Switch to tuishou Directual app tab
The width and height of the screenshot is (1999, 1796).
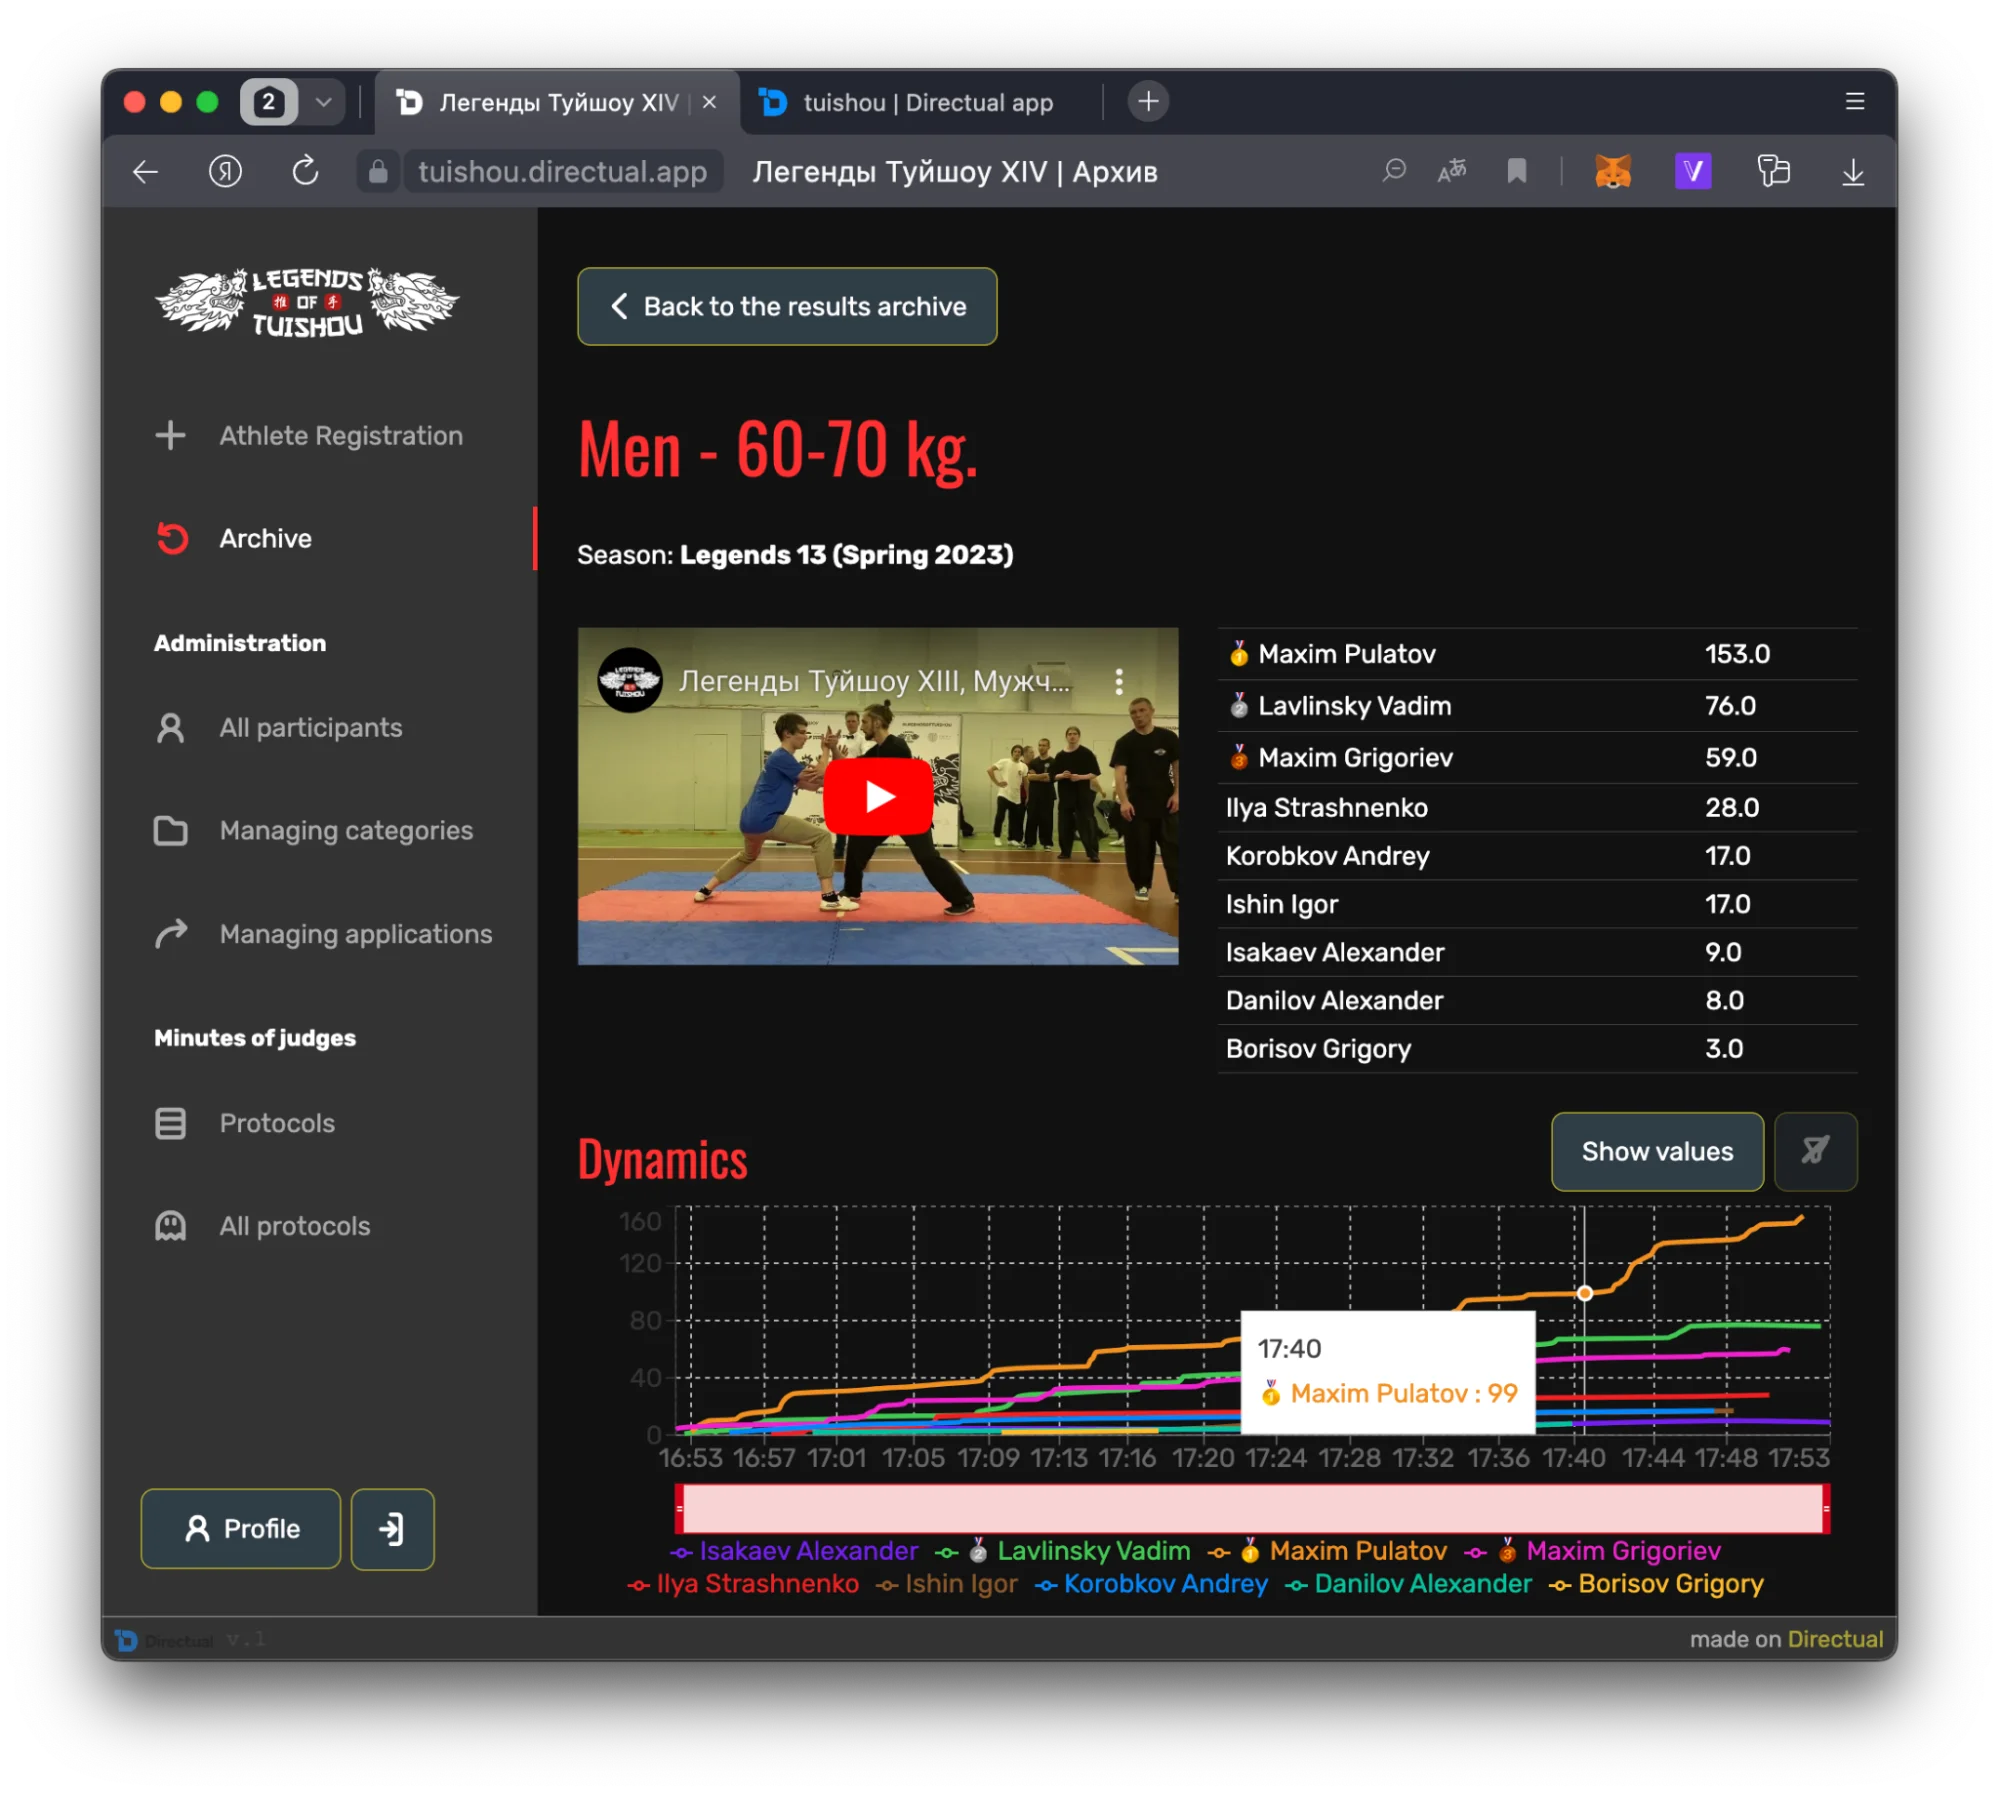point(926,103)
